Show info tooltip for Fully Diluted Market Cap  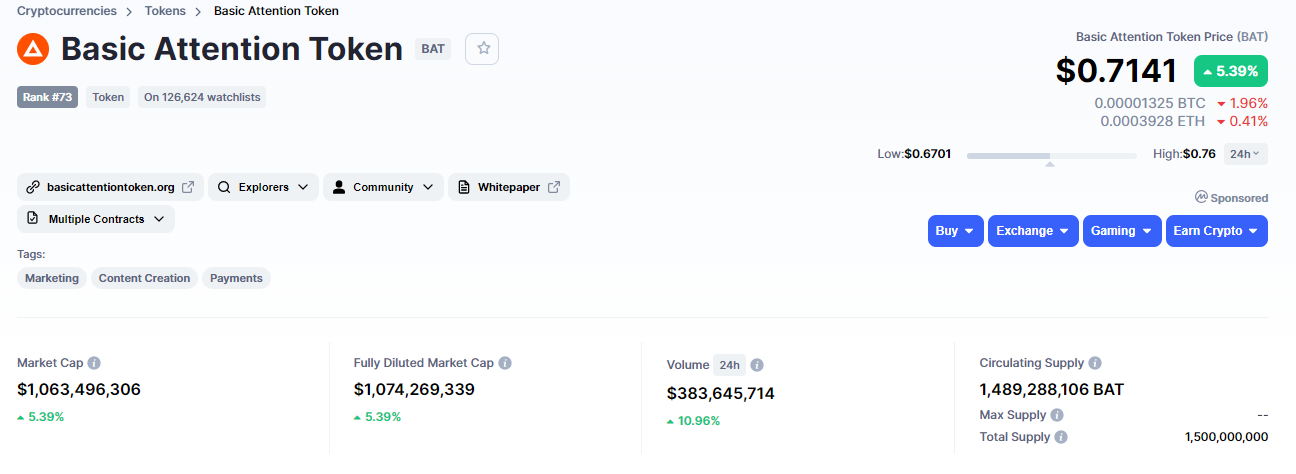click(505, 363)
